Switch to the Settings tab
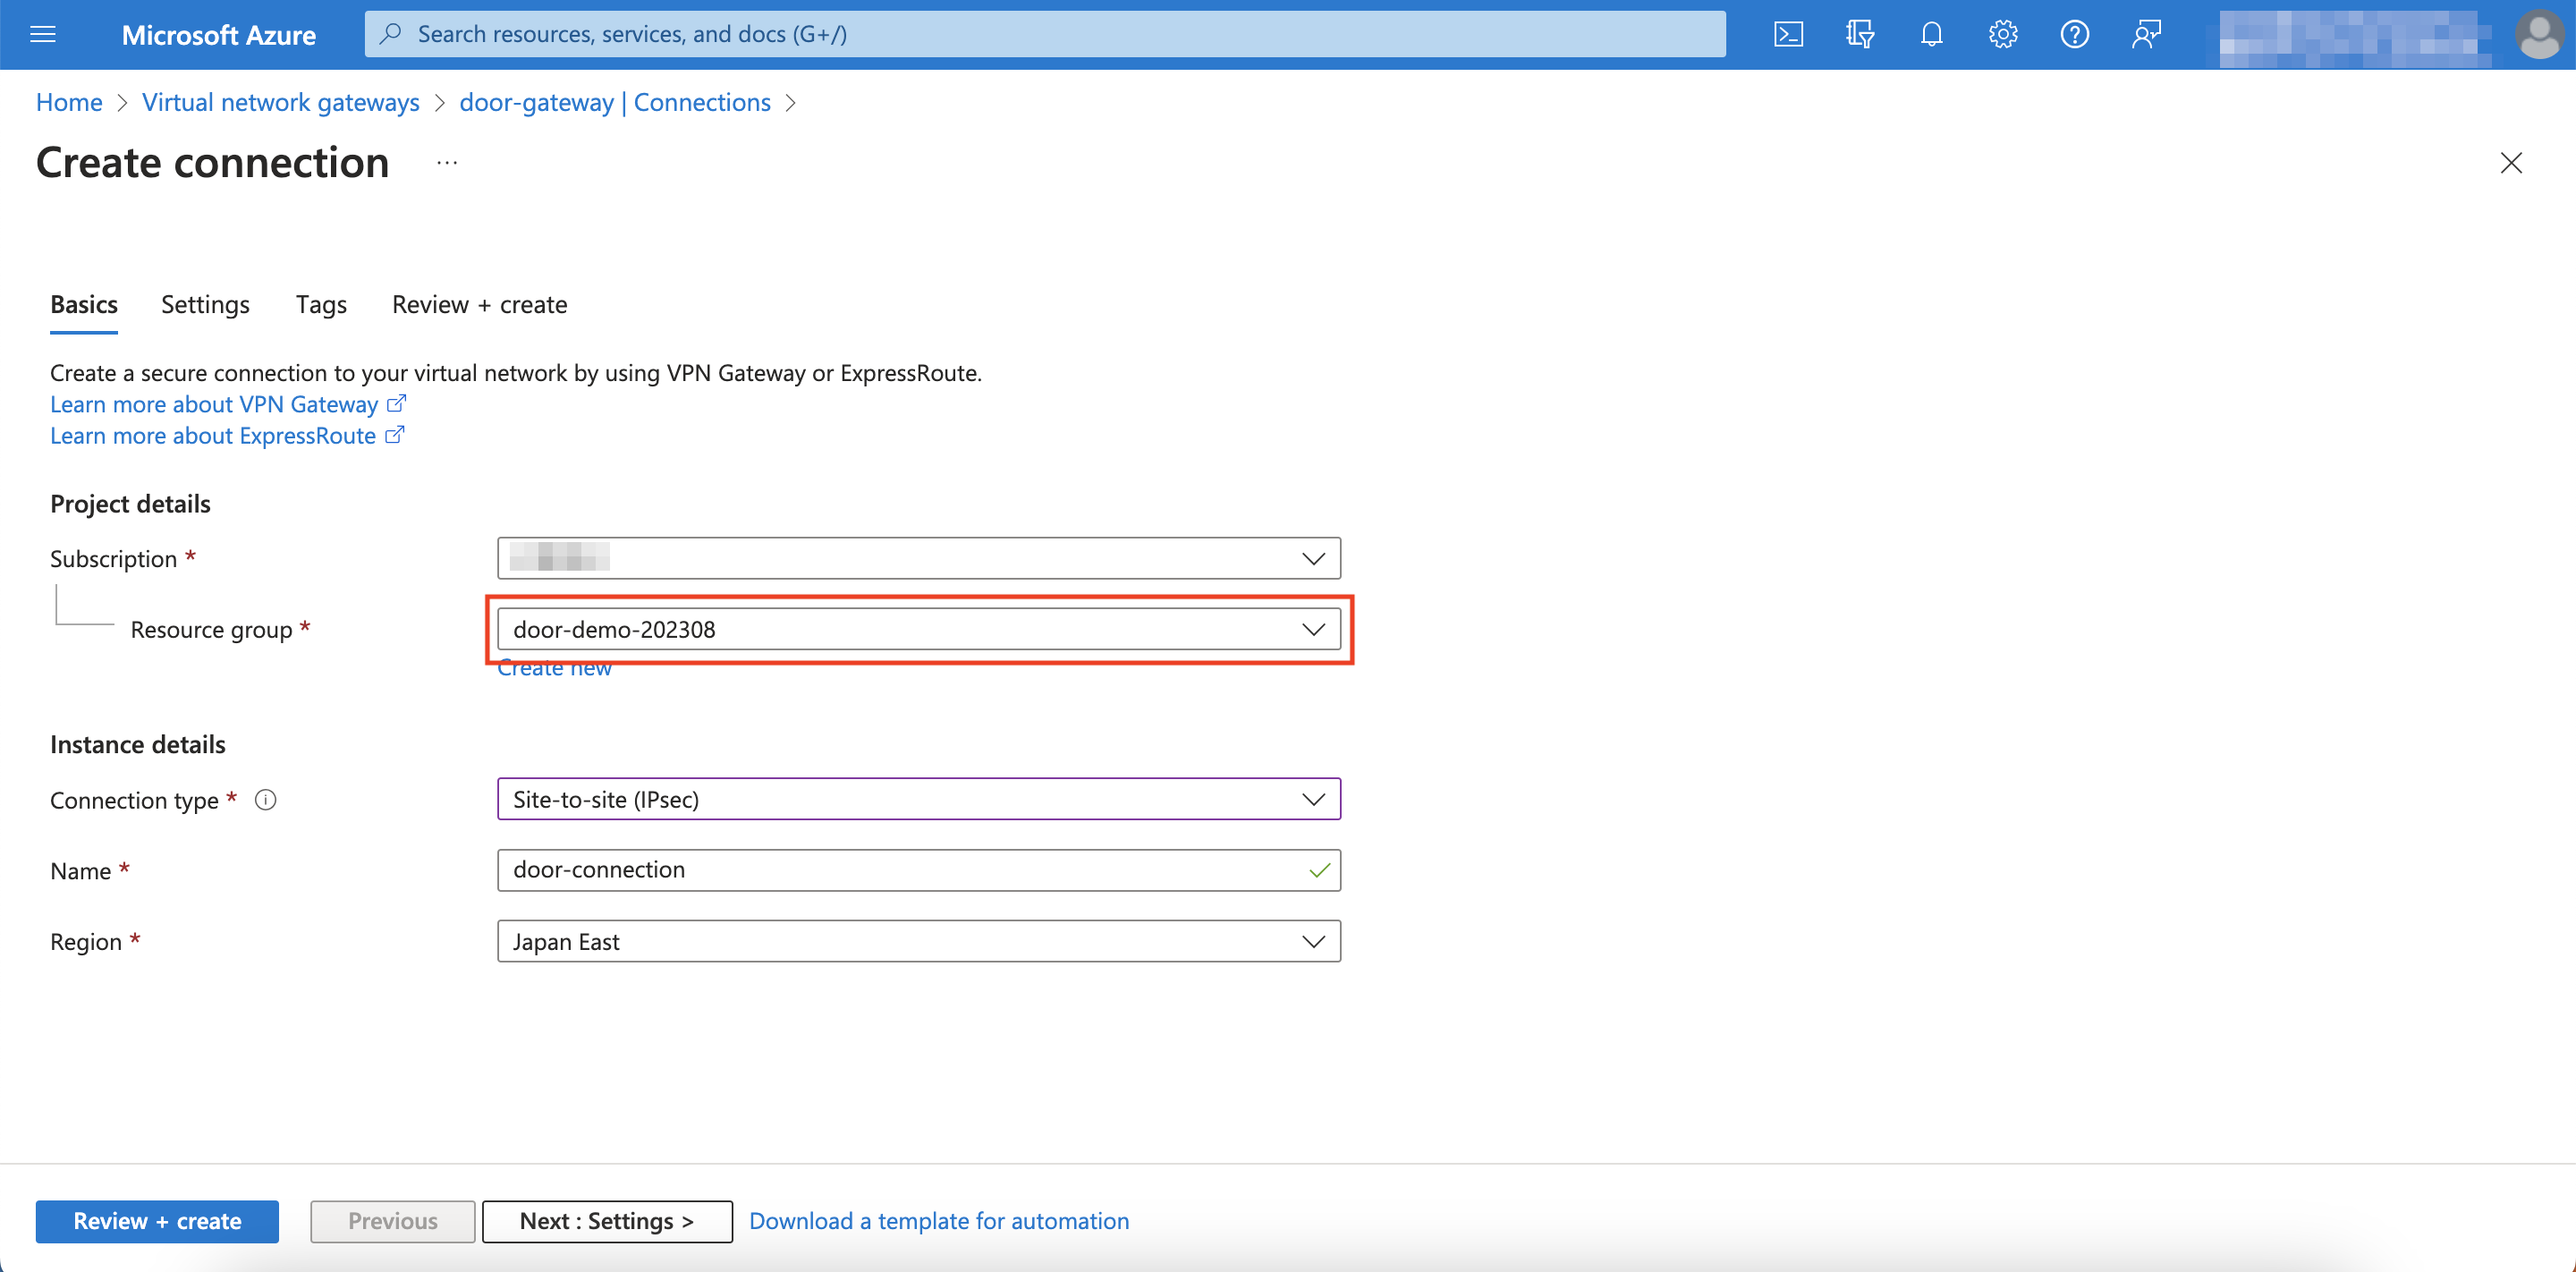 pos(205,305)
